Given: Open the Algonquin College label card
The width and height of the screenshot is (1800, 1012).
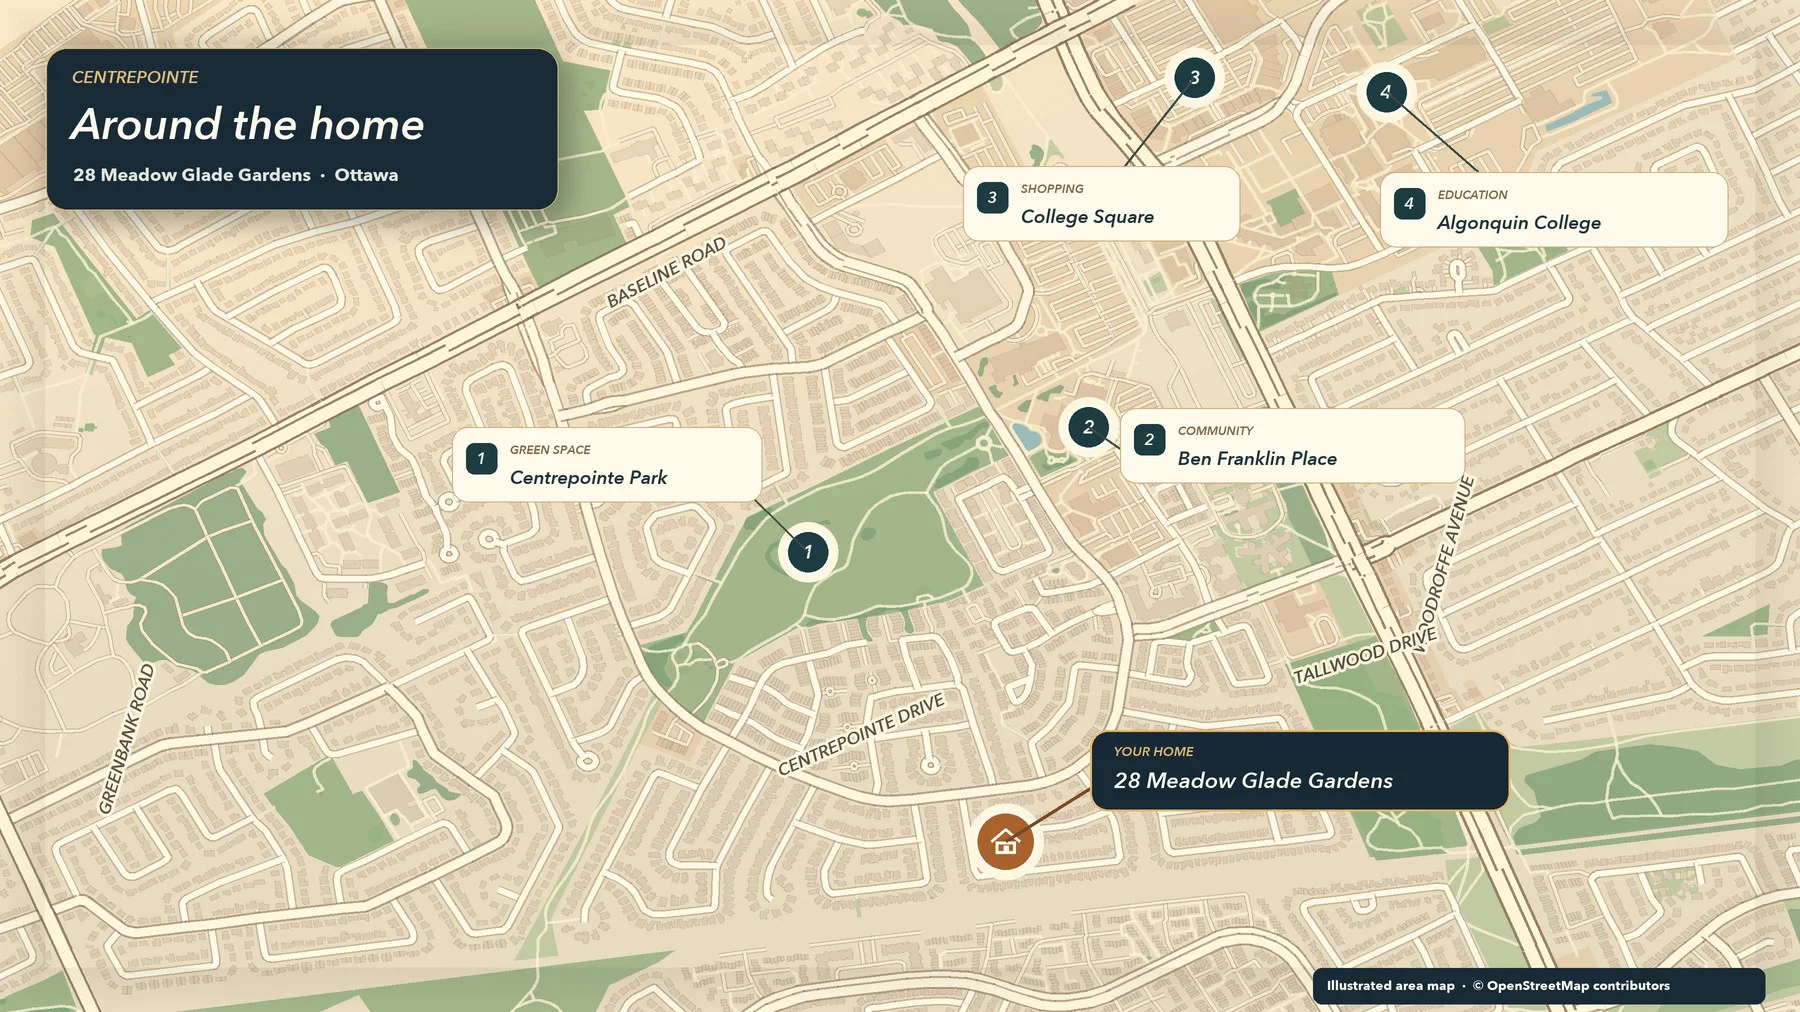Looking at the screenshot, I should pos(1554,210).
